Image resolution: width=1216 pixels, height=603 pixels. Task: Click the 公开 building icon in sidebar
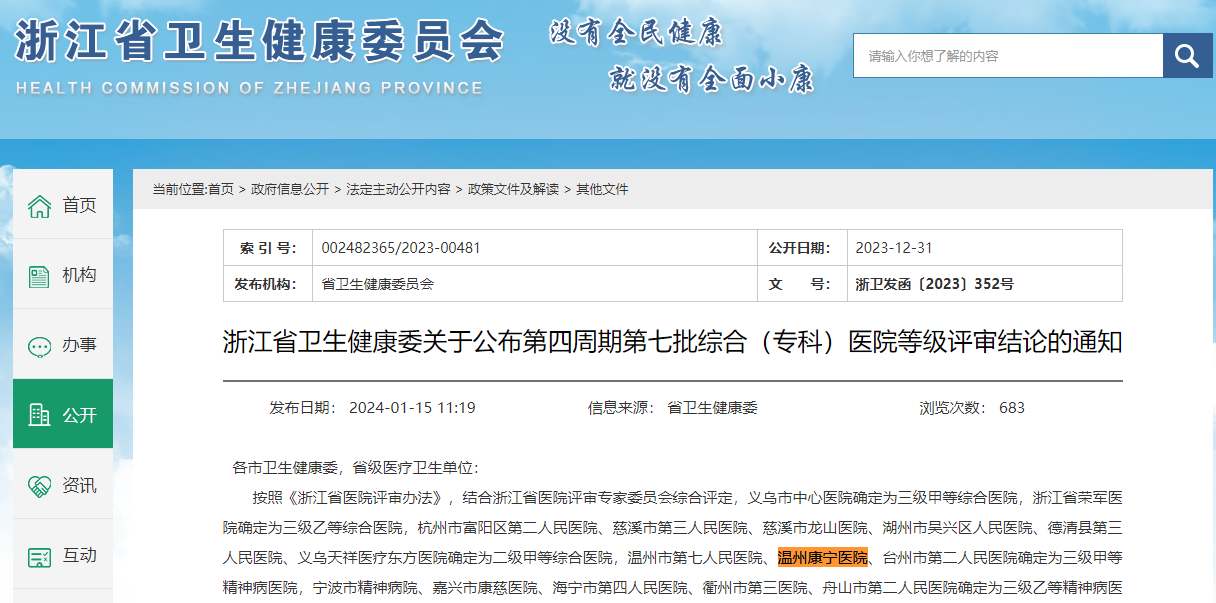[x=40, y=415]
